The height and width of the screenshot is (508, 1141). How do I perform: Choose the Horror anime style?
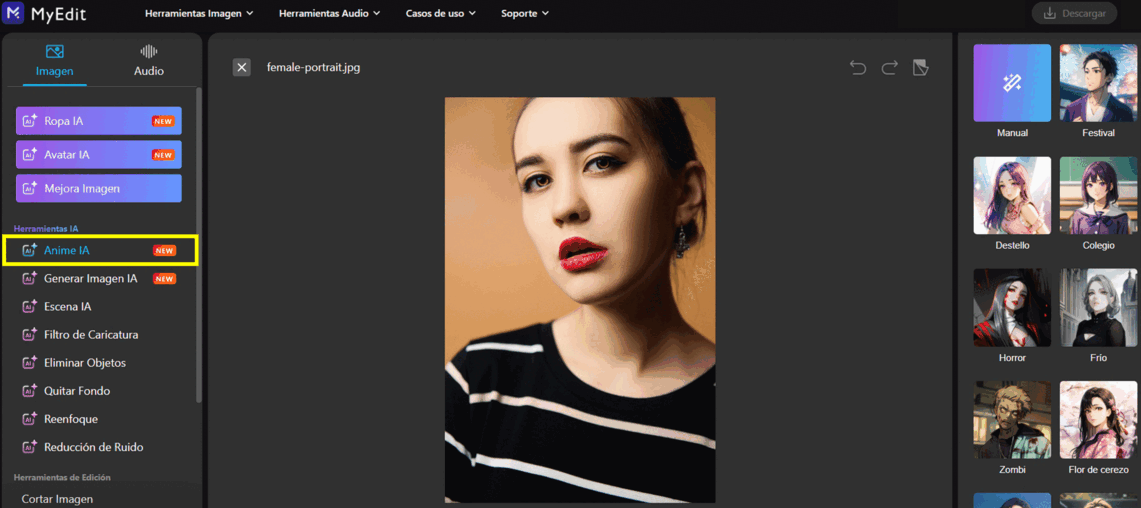[1012, 307]
